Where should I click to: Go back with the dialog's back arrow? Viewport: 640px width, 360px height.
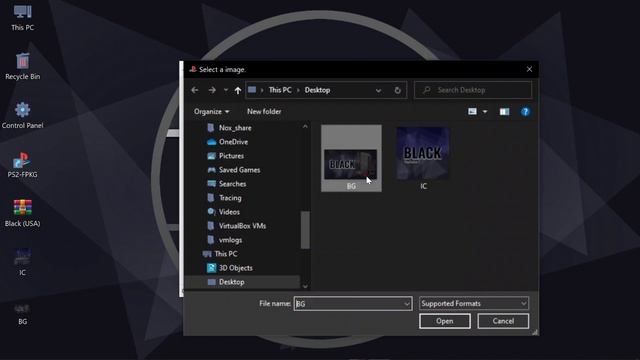tap(195, 90)
